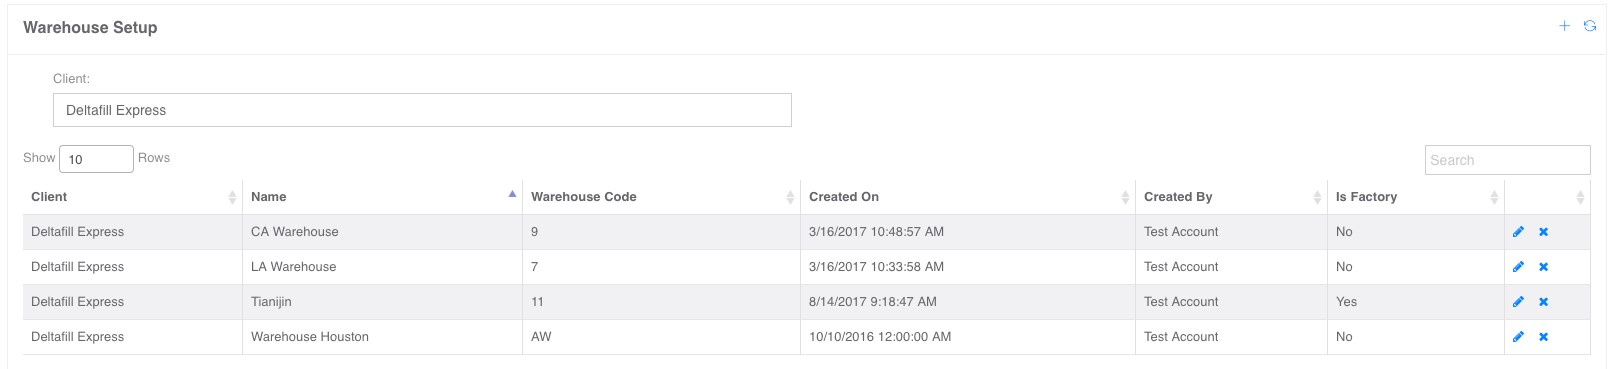Sort by Is Factory column

(1416, 197)
